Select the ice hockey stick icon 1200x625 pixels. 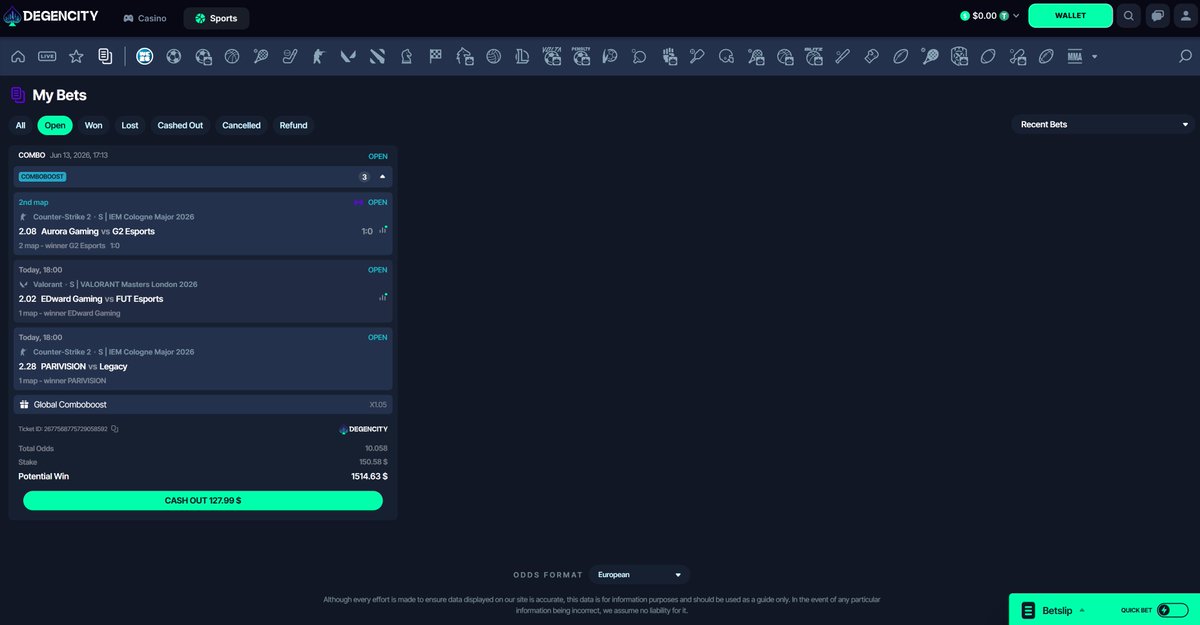coord(290,57)
